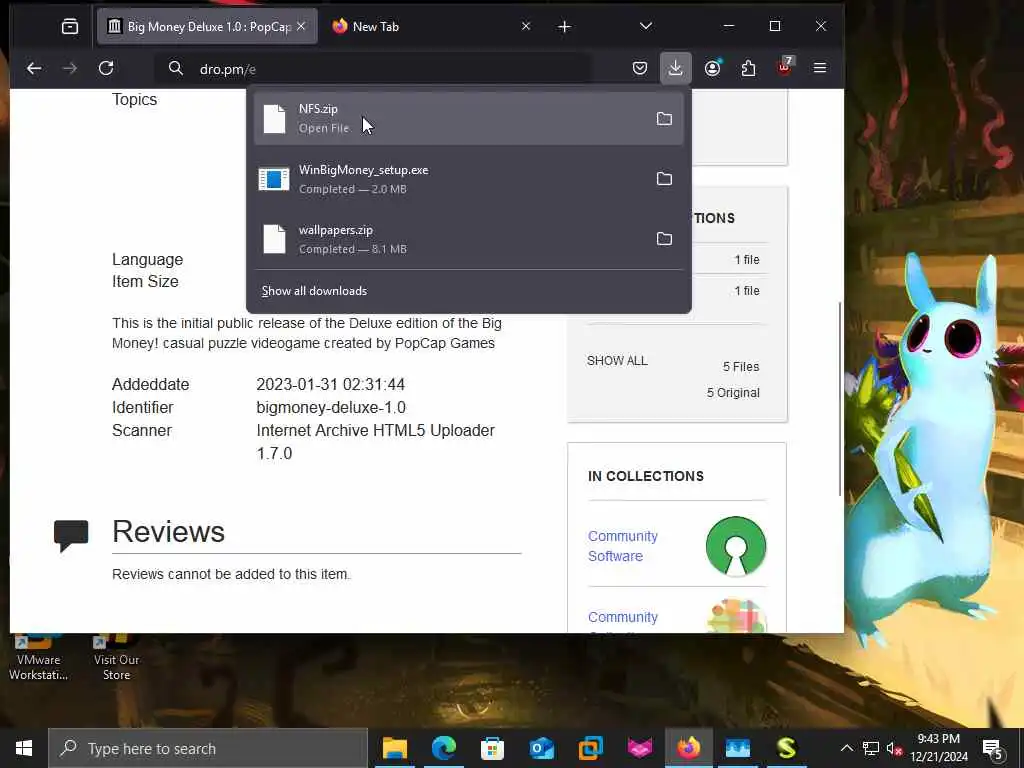
Task: Open the pink cat-face app in taskbar
Action: (639, 748)
